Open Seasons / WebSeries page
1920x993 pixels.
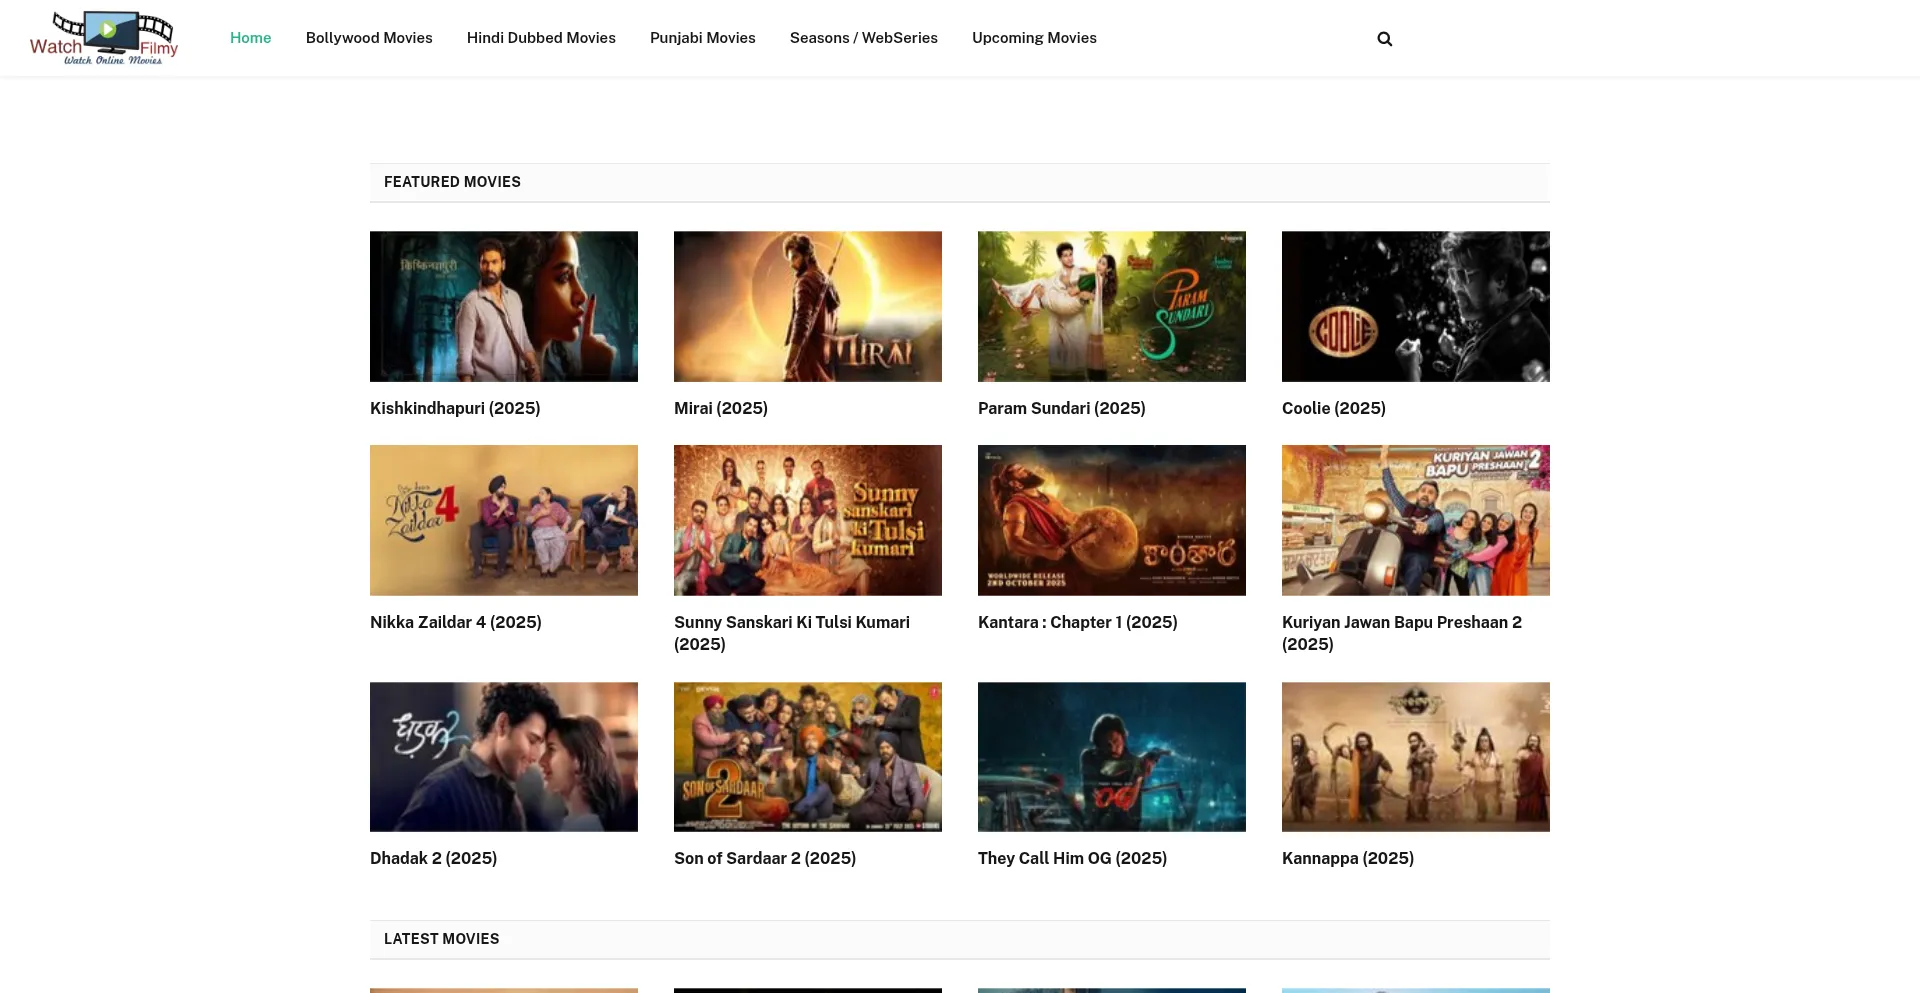[863, 38]
